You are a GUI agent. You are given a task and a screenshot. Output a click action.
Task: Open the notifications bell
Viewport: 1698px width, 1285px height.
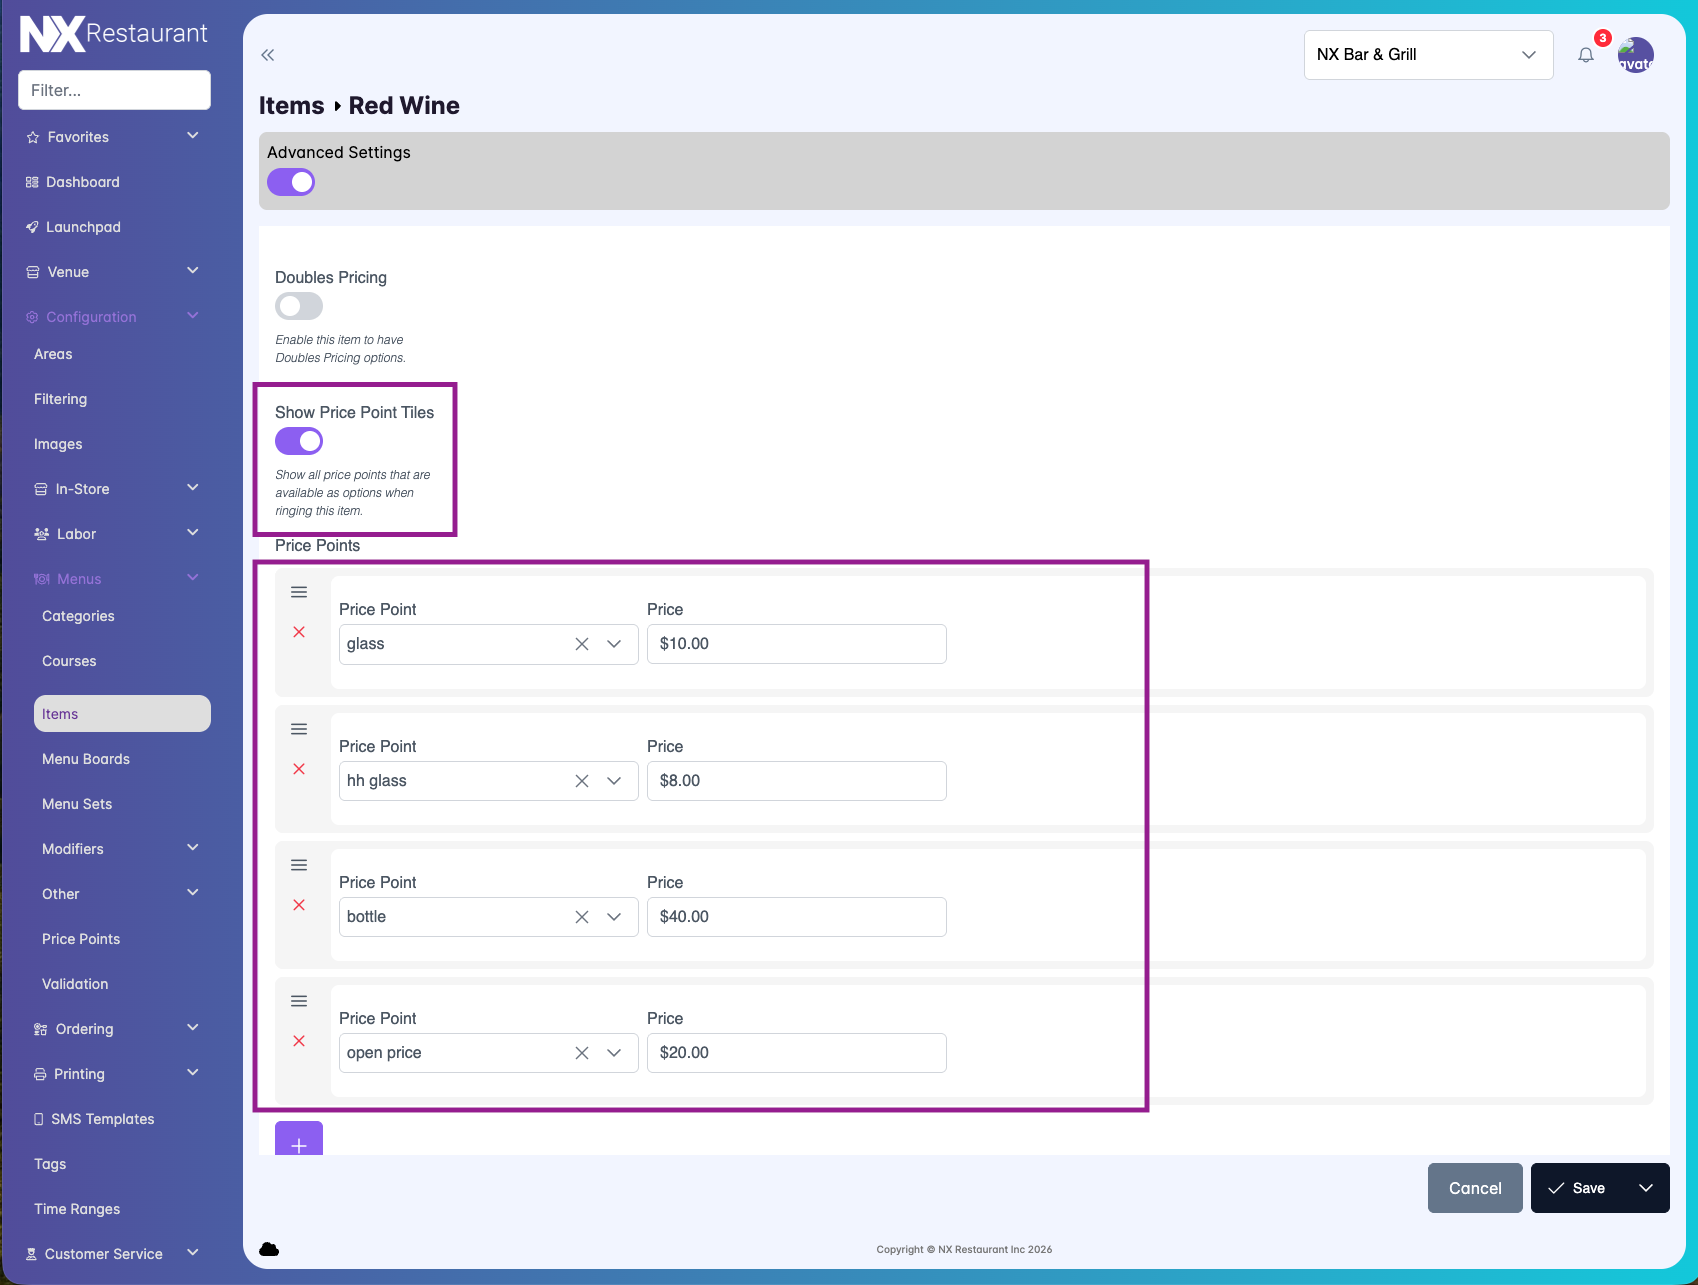click(x=1586, y=55)
